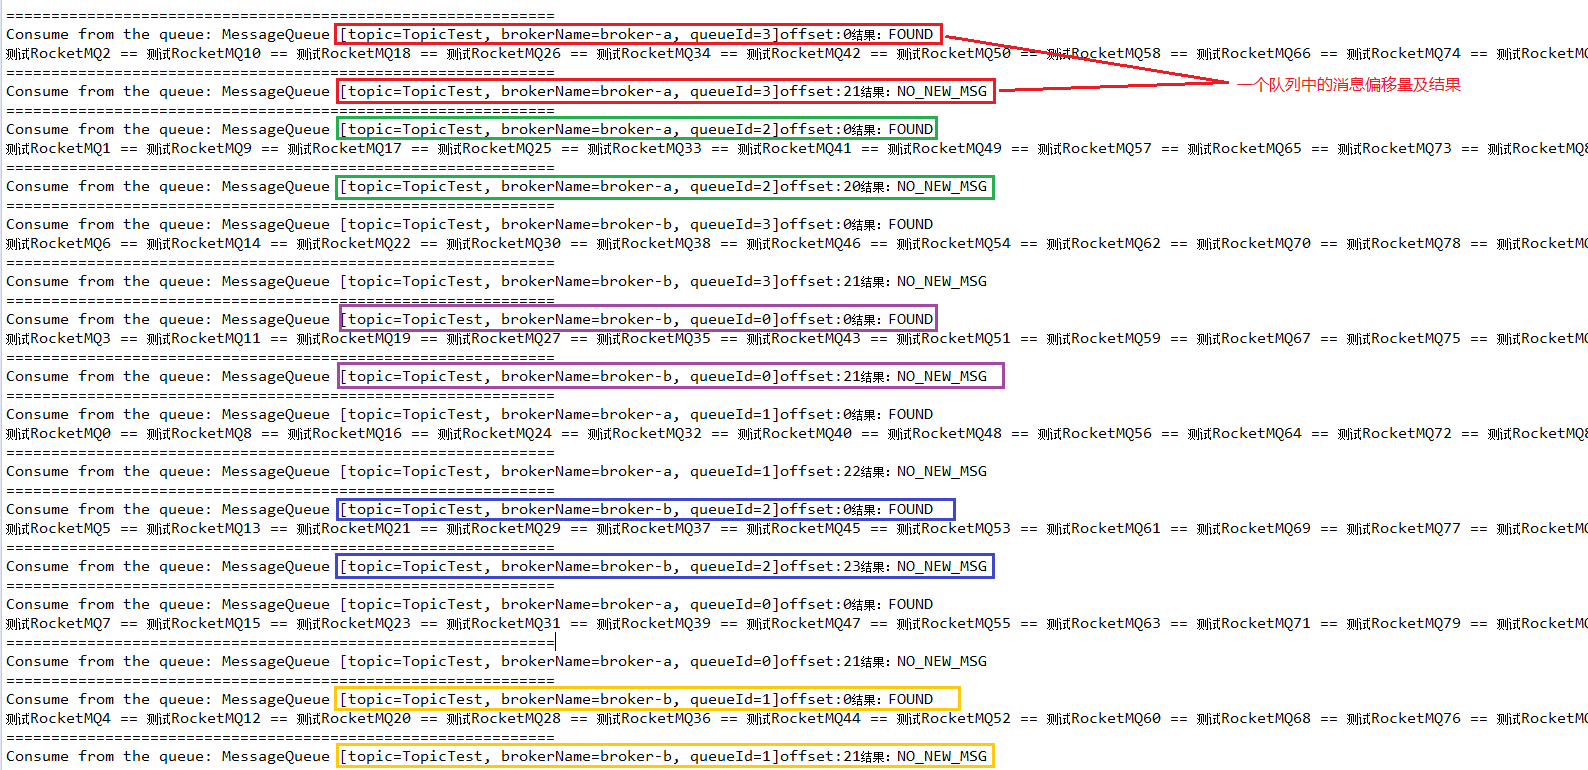Select NO_NEW_MSG result for broker-a queueId=2
The image size is (1588, 770).
pyautogui.click(x=941, y=186)
